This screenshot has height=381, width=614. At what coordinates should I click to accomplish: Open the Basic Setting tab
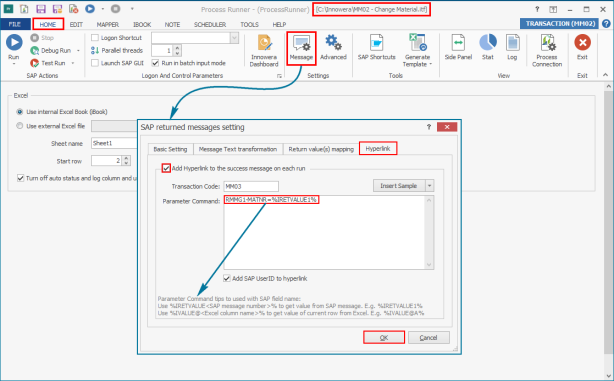tap(170, 149)
